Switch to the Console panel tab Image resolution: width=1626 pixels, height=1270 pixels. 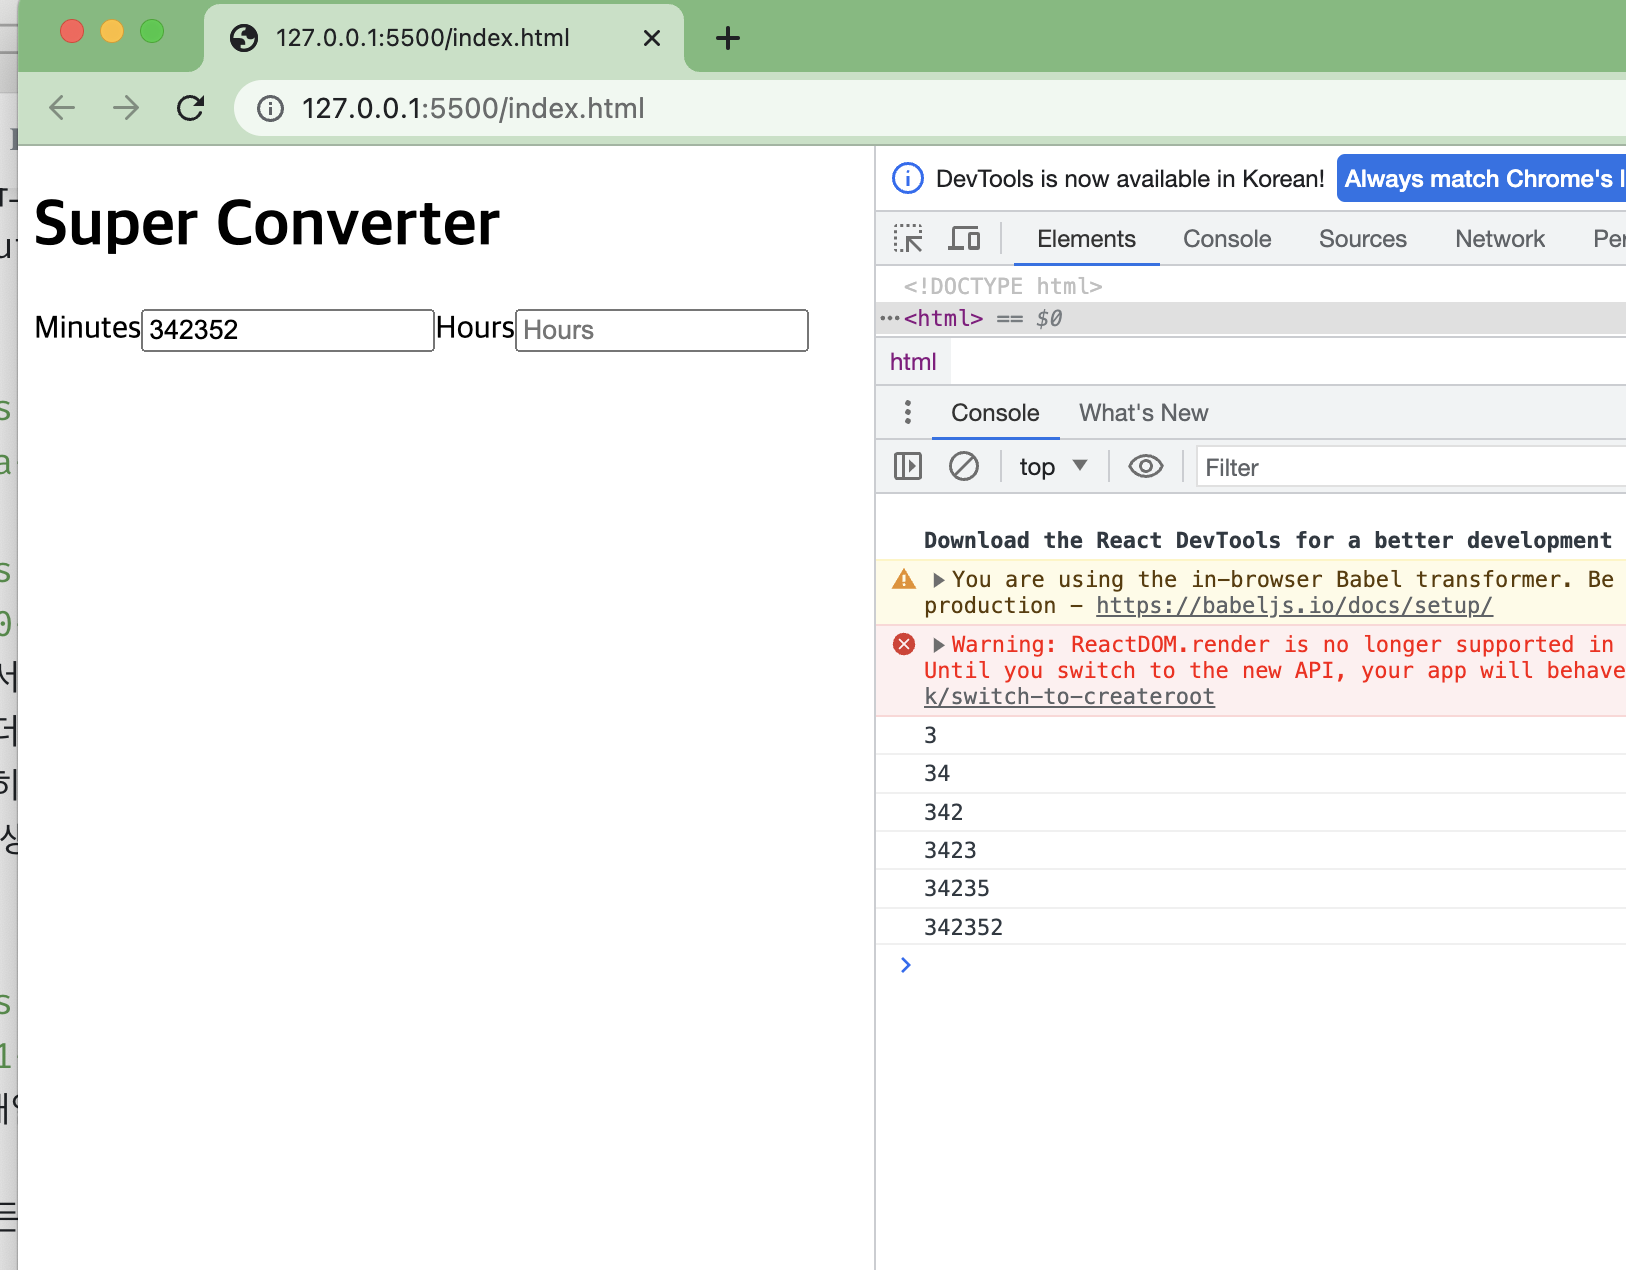[x=1227, y=239]
